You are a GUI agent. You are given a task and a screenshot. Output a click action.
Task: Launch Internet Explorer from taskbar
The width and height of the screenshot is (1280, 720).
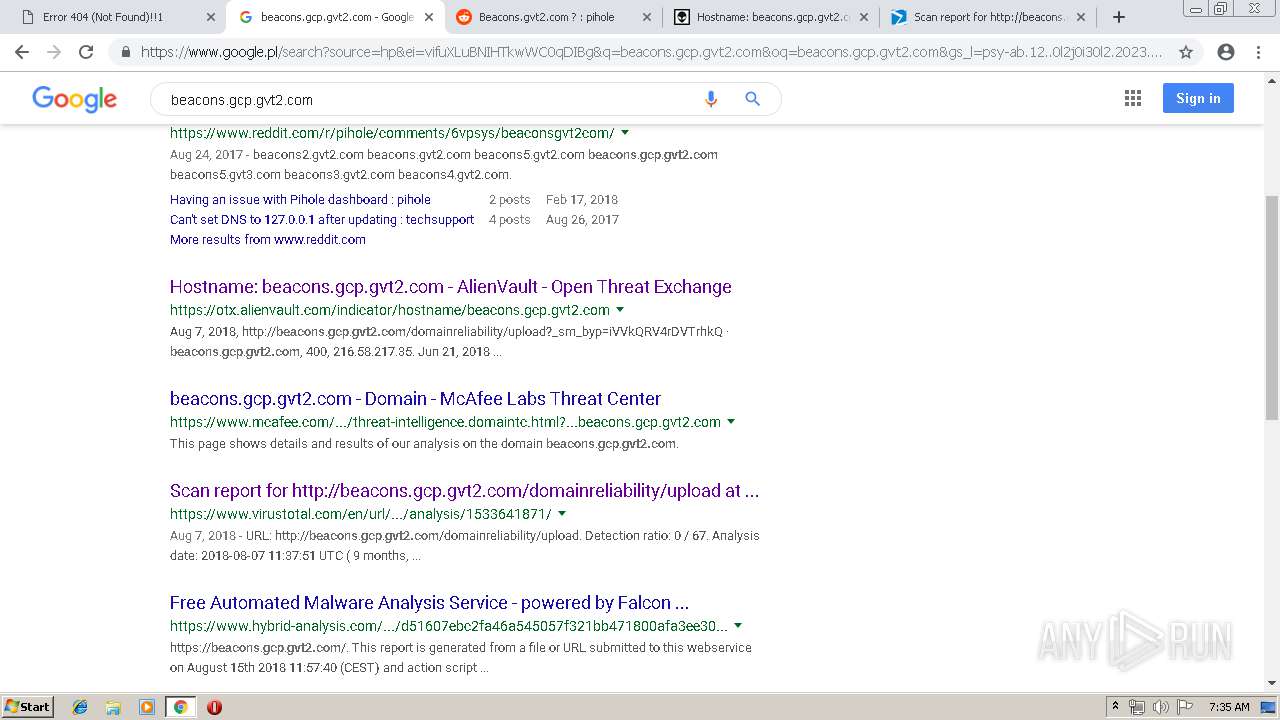(80, 707)
